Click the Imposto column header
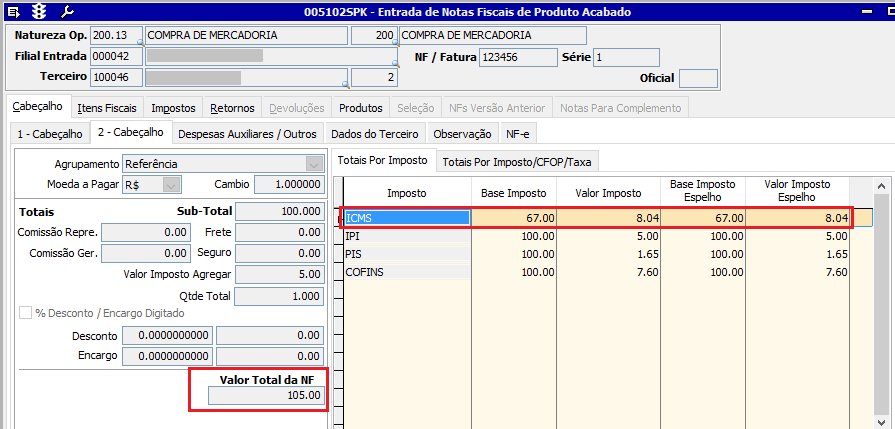The height and width of the screenshot is (429, 895). [407, 193]
